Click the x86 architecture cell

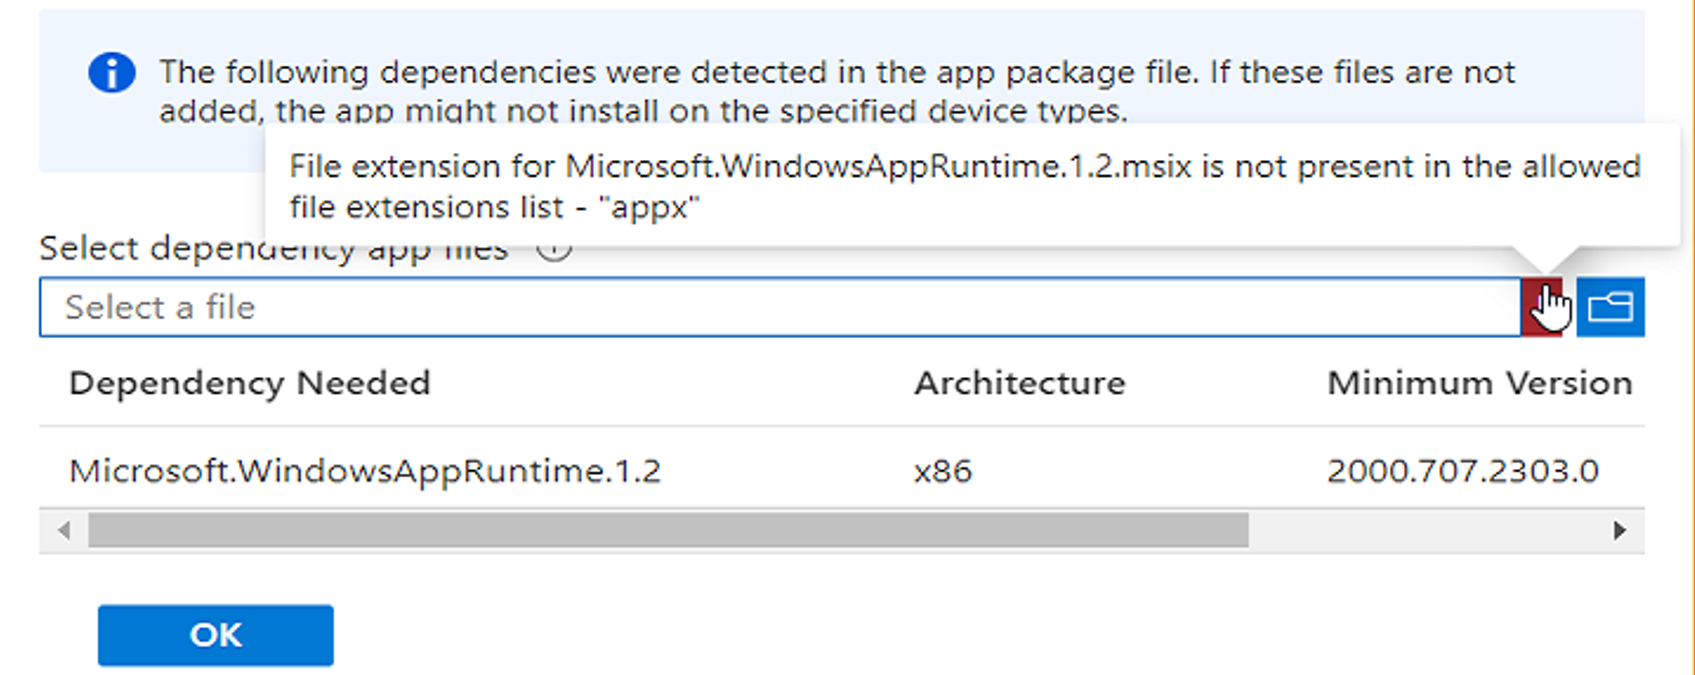pos(942,470)
